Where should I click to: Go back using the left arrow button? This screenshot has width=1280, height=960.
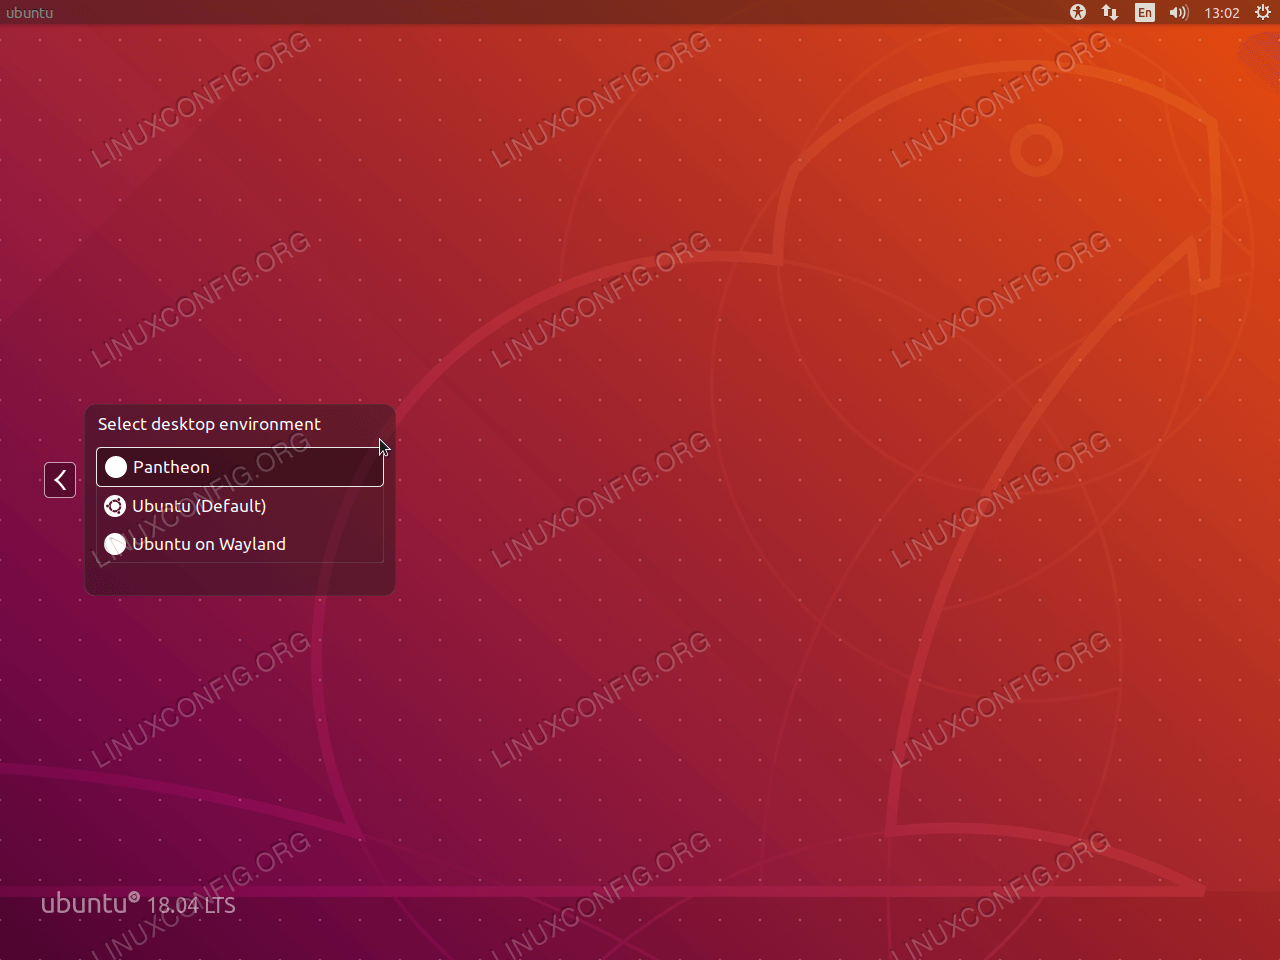(x=60, y=480)
